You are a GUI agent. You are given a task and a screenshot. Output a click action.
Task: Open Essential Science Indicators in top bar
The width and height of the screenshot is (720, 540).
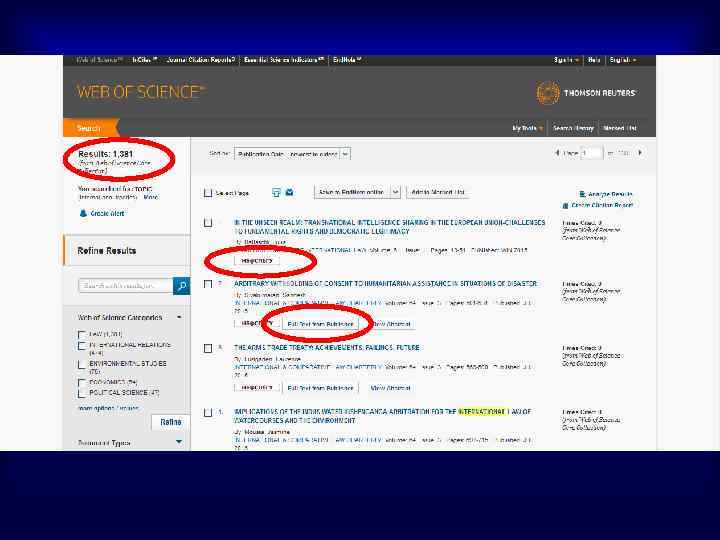[284, 60]
